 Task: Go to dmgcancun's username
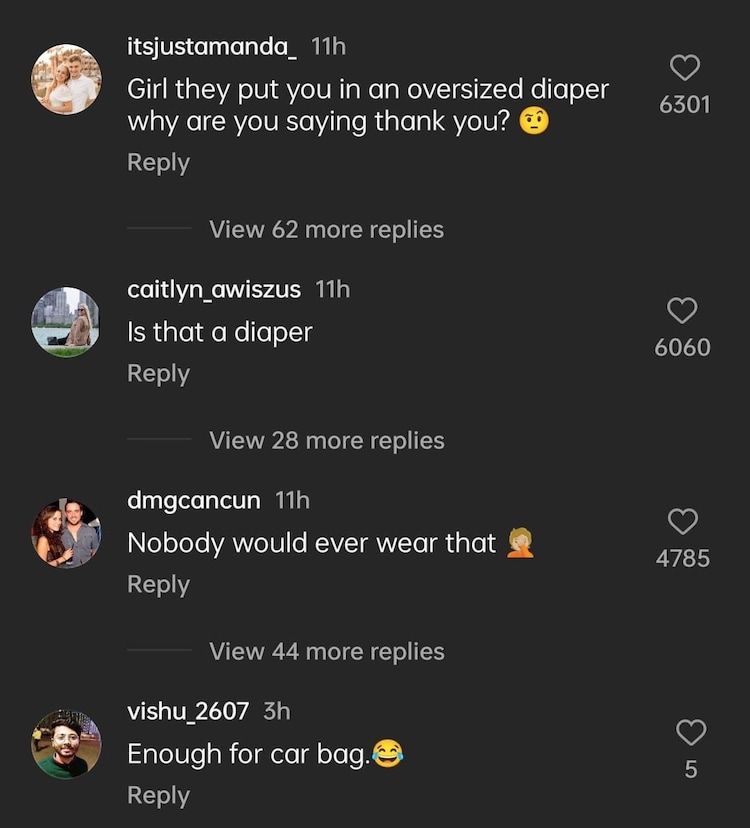tap(194, 500)
